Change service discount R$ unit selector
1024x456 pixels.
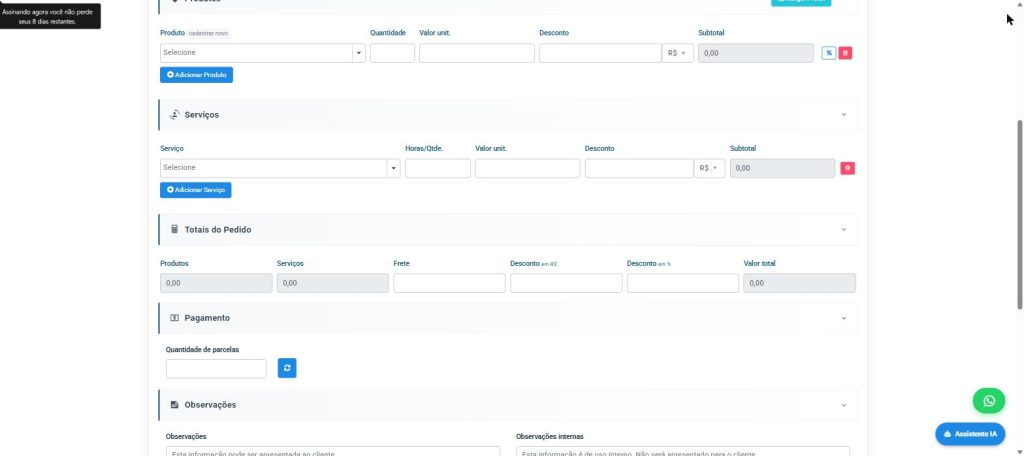[x=709, y=168]
